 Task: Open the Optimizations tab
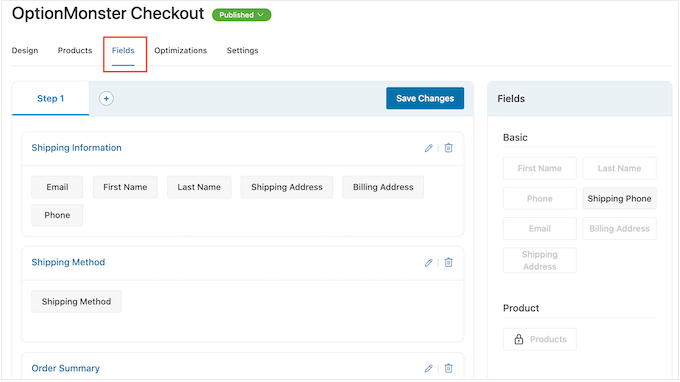coord(180,50)
